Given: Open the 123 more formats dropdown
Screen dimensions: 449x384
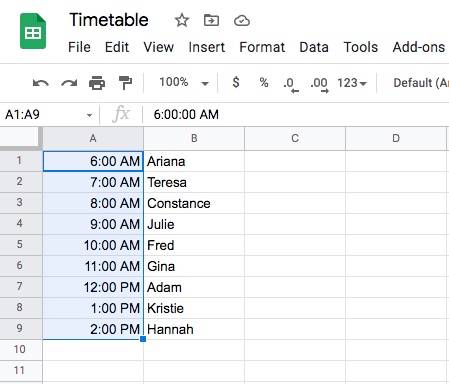Looking at the screenshot, I should click(x=352, y=83).
